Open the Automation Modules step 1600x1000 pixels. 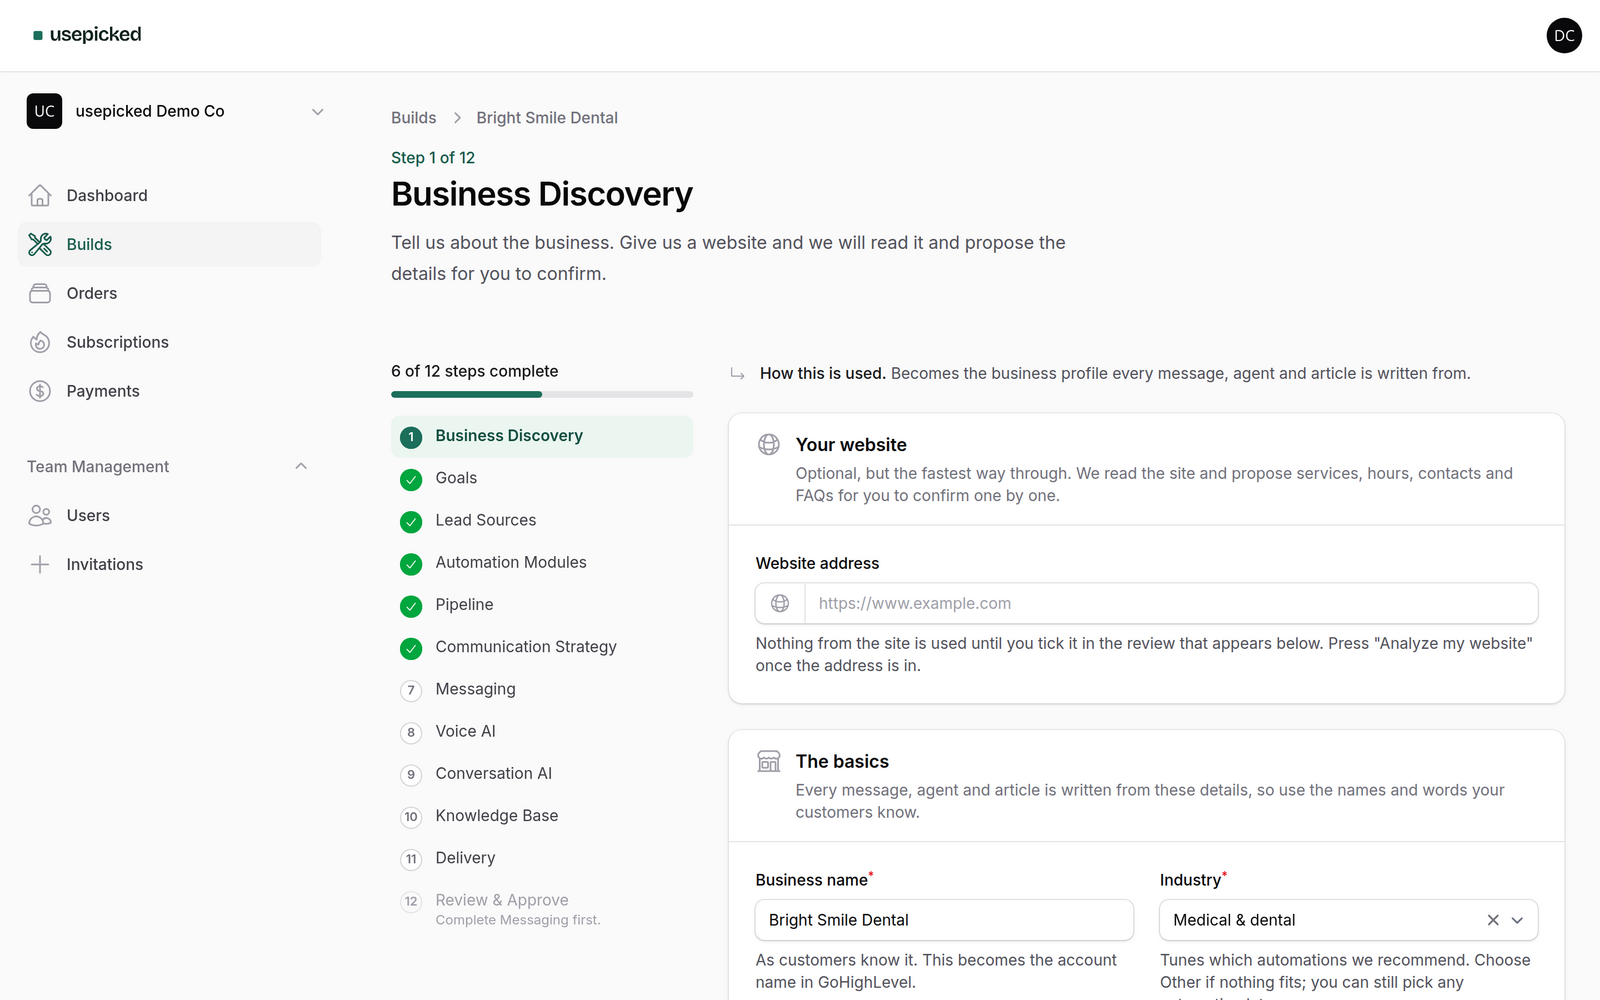click(542, 562)
